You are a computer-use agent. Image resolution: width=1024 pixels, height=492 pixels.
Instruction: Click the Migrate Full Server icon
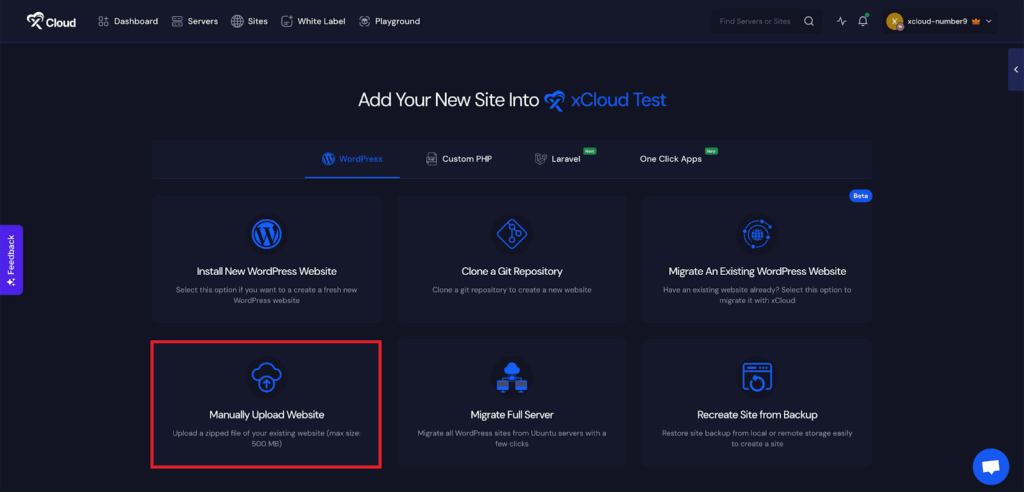[x=511, y=377]
